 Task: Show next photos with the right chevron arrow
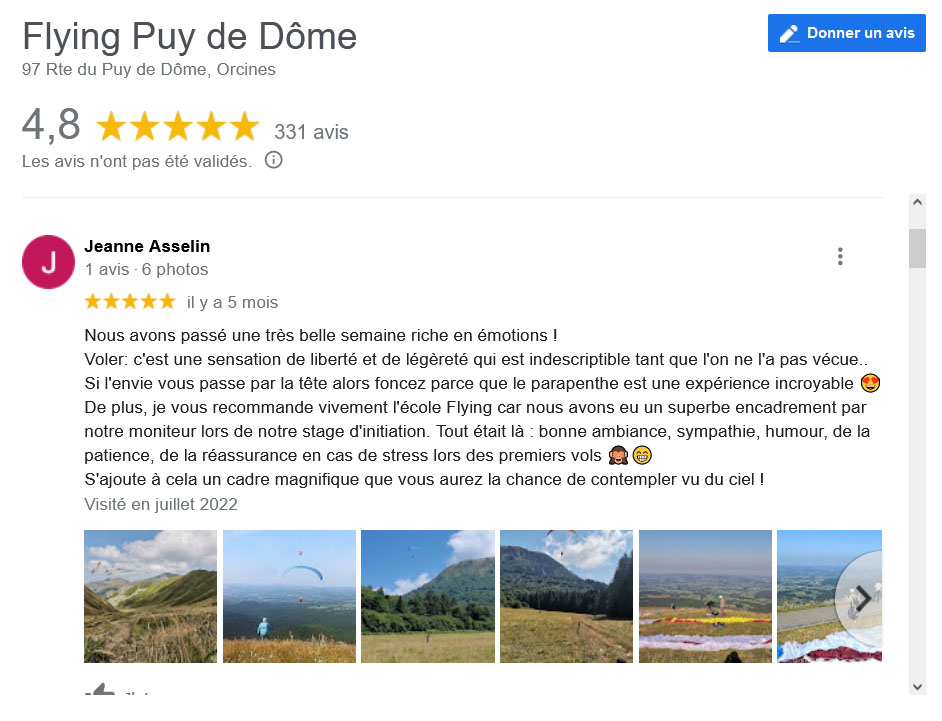click(x=863, y=598)
